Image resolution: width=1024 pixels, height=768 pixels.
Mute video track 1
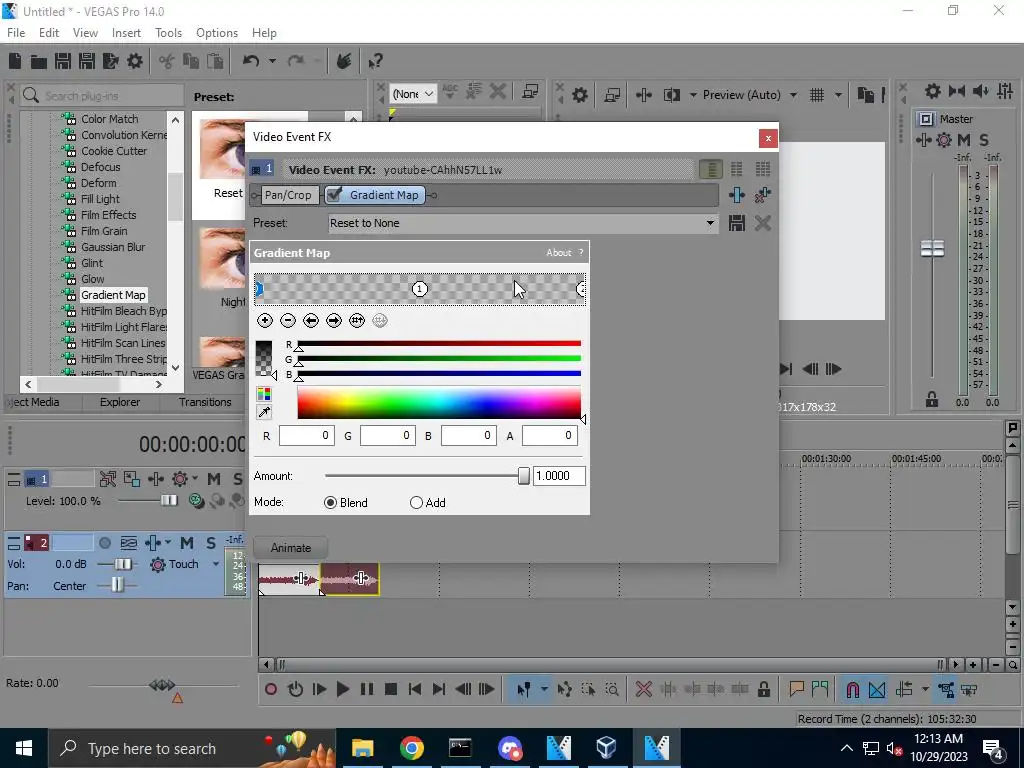click(214, 479)
